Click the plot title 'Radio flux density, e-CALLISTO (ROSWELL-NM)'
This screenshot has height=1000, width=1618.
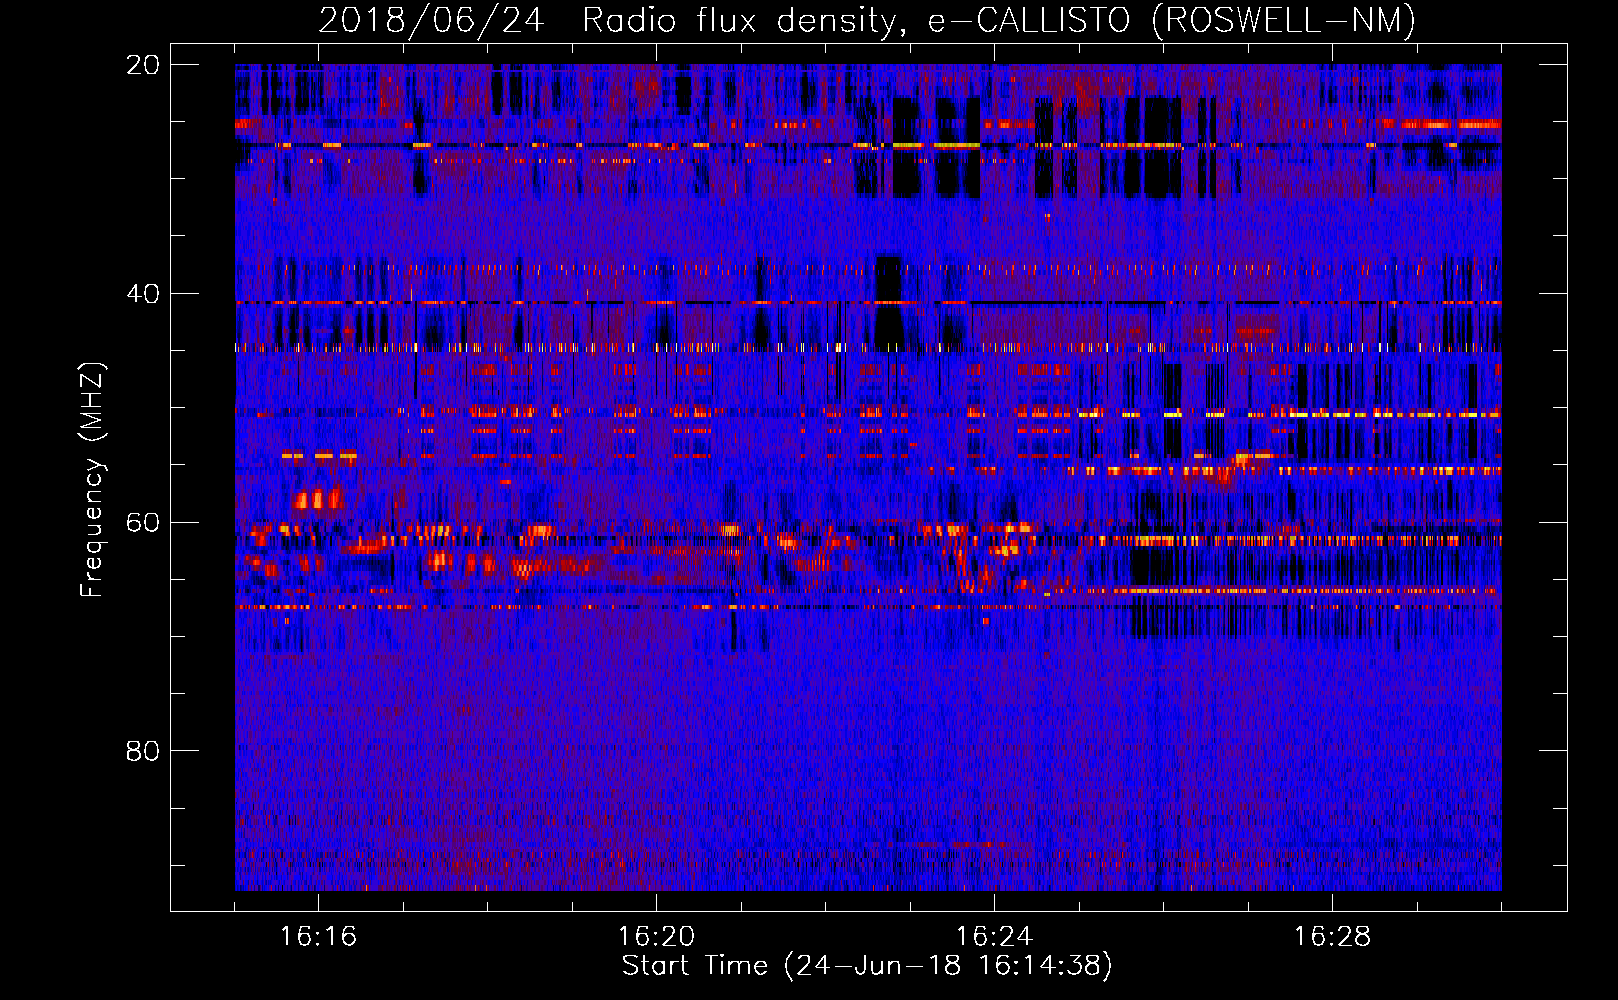pos(999,20)
